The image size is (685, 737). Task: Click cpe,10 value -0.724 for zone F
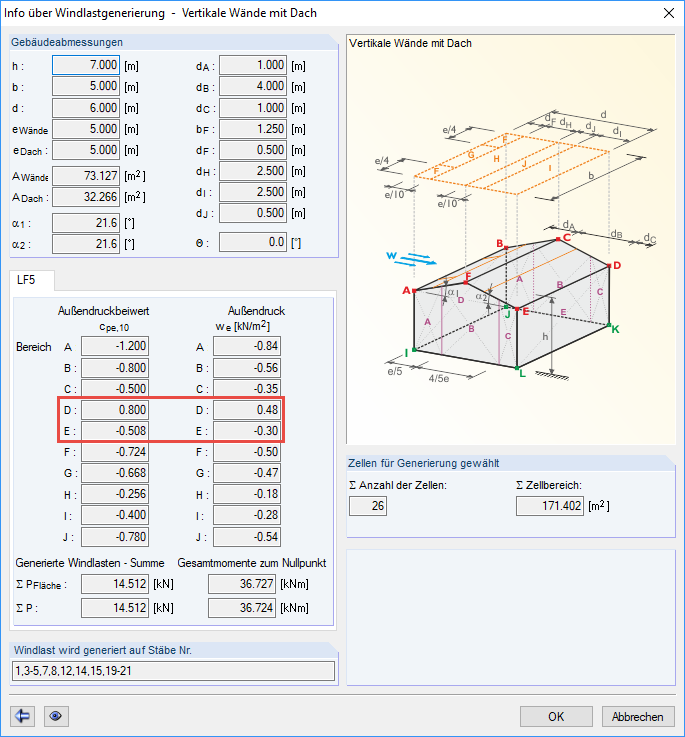115,452
